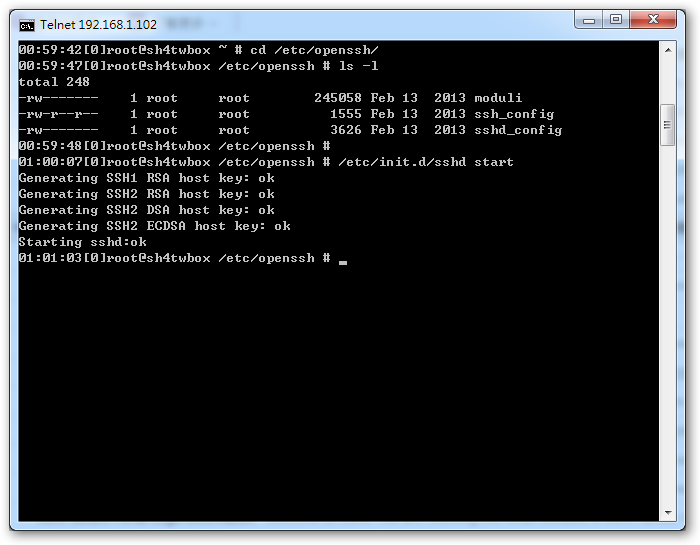Click the 'sshd_config' file name

click(x=518, y=130)
